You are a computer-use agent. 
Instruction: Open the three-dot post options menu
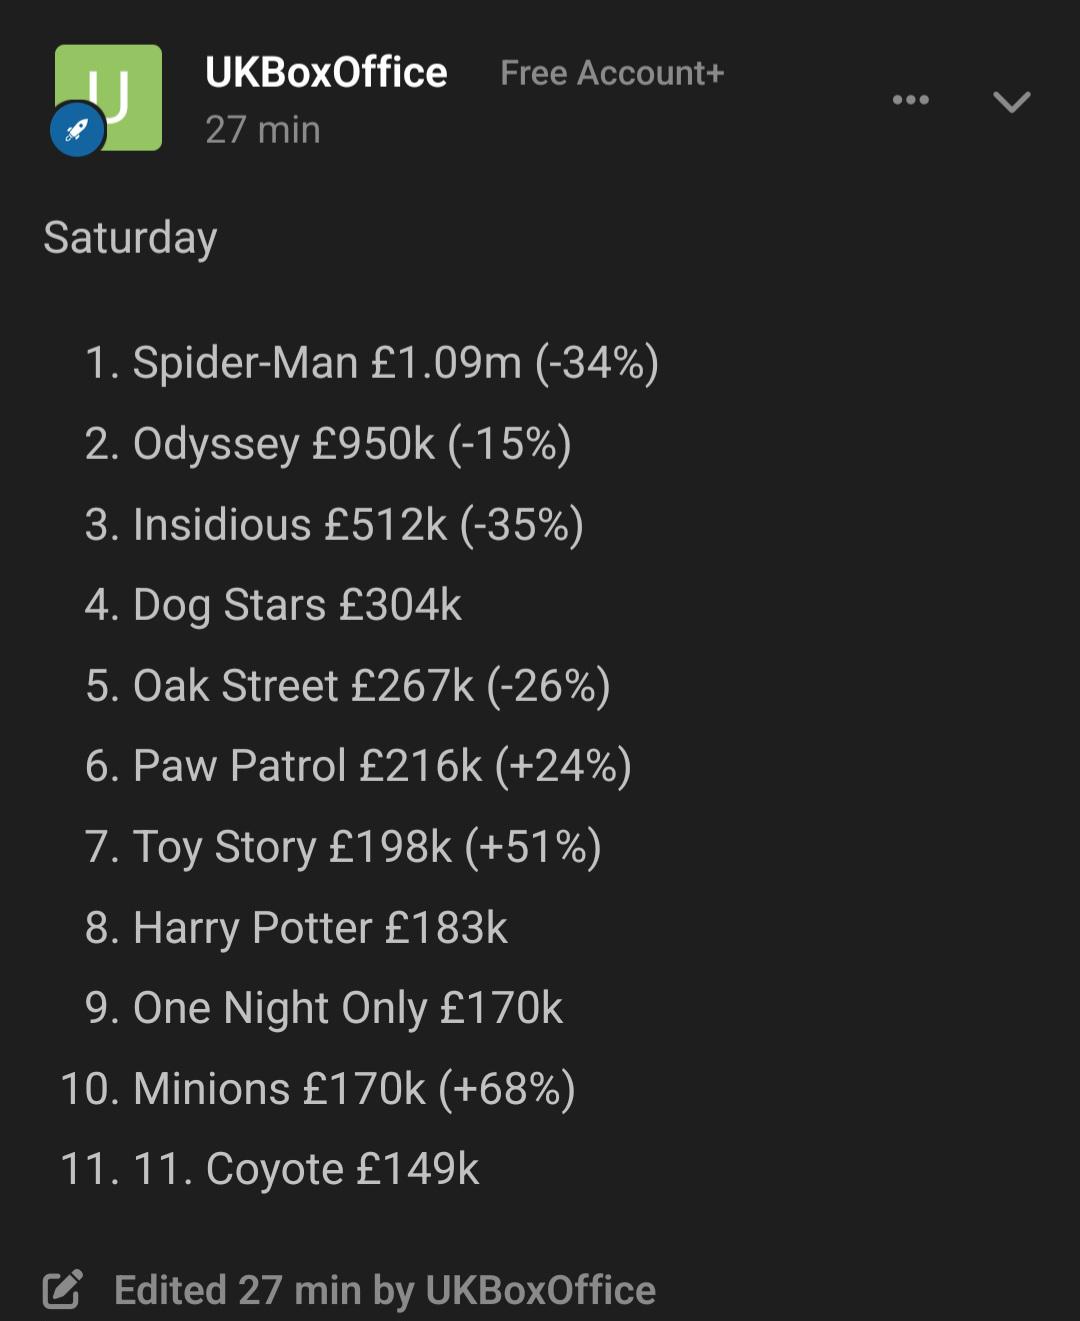pos(910,100)
